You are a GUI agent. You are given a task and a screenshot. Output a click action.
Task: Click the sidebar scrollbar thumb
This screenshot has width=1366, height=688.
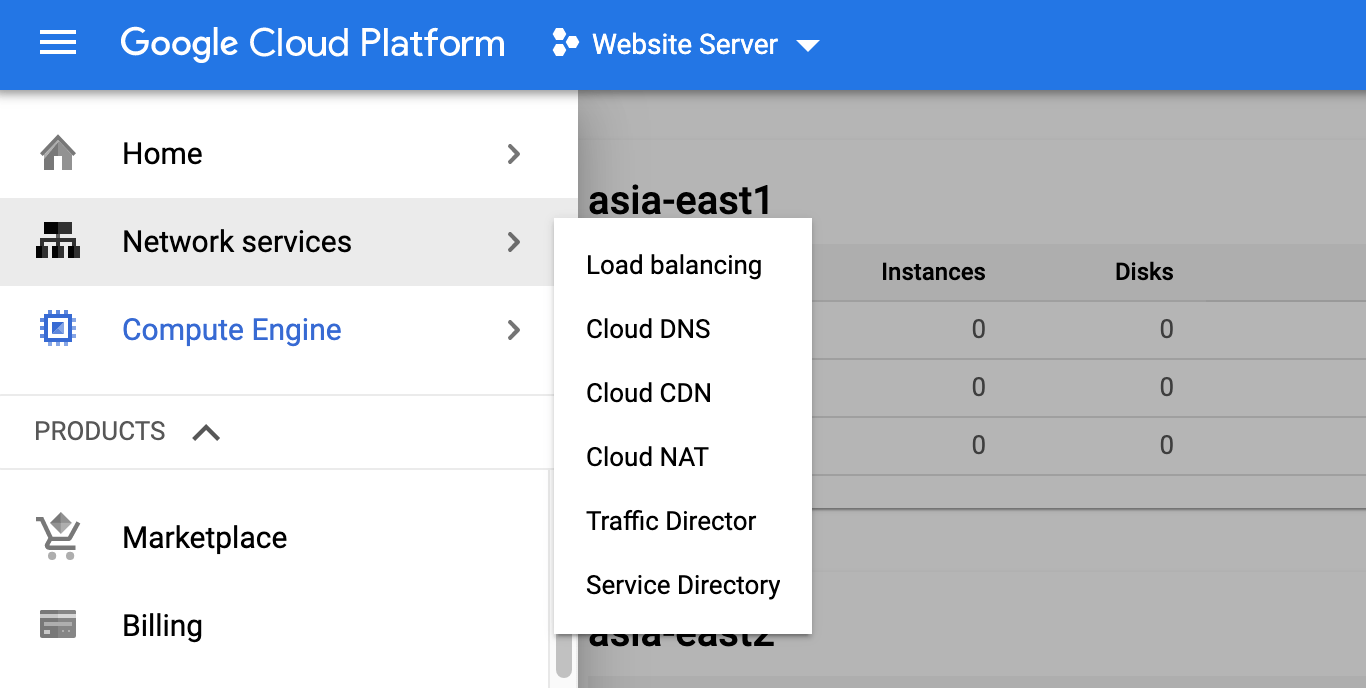pyautogui.click(x=564, y=655)
